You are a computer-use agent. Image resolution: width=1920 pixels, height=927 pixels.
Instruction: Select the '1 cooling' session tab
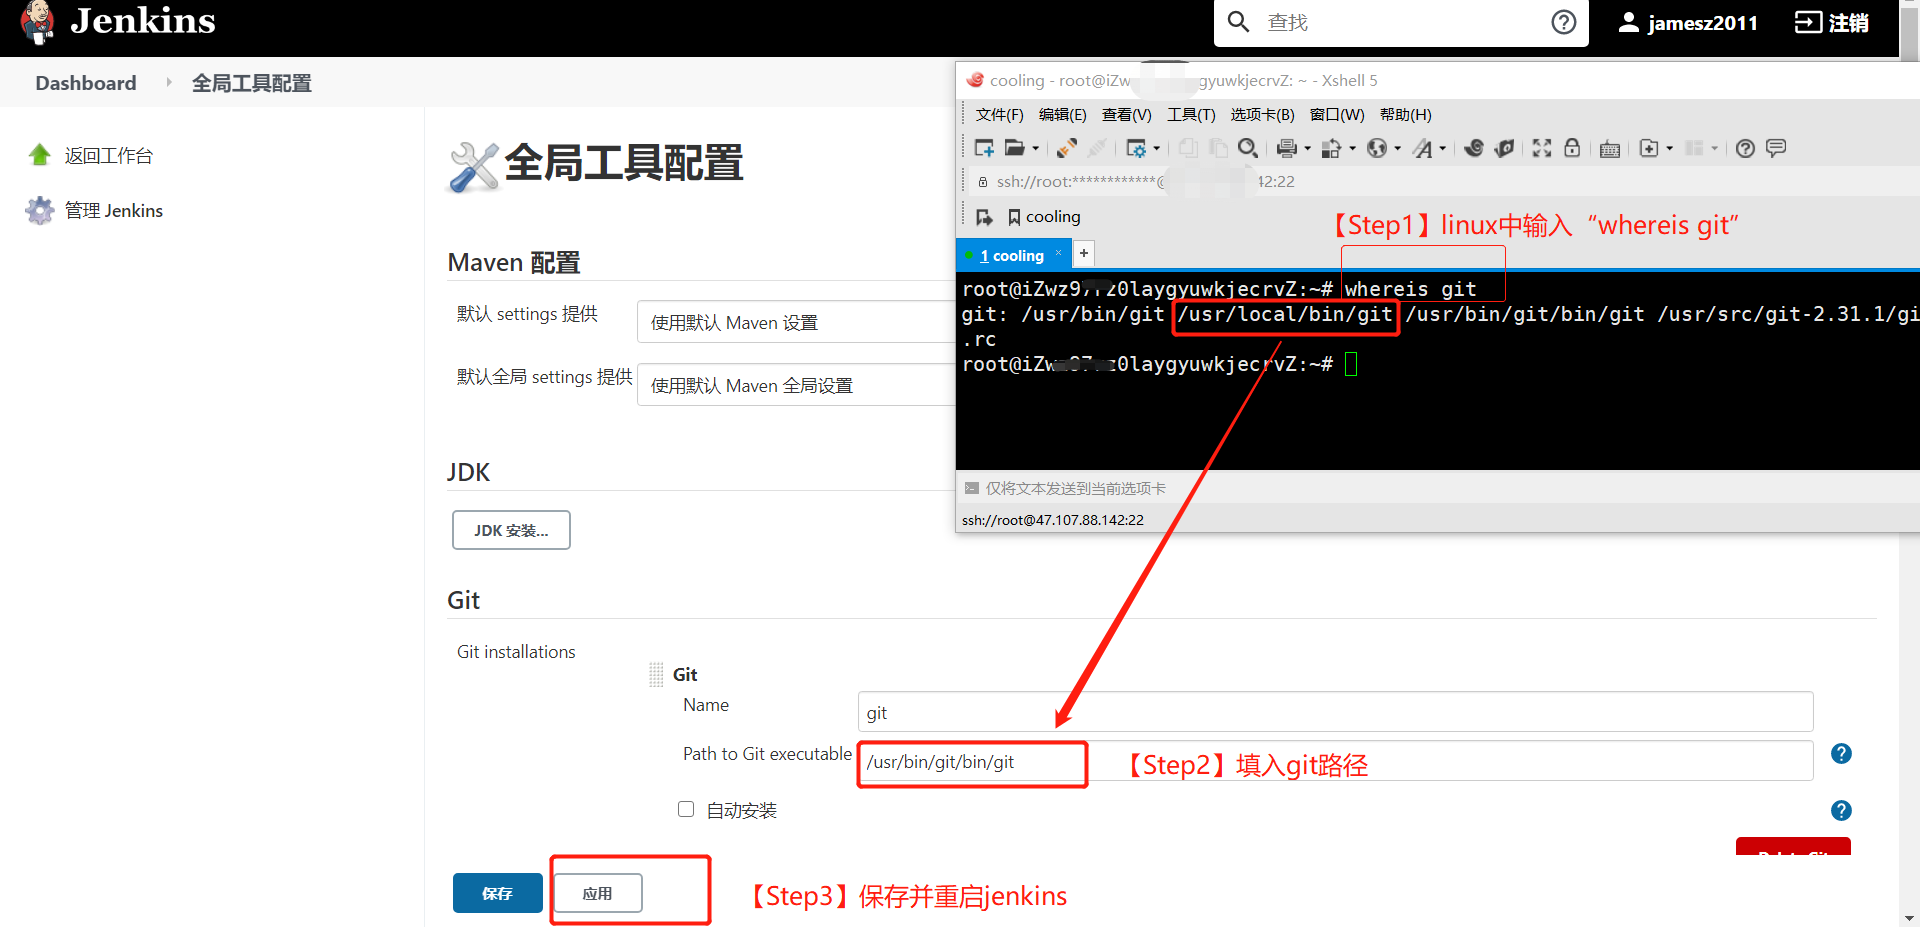(1011, 256)
